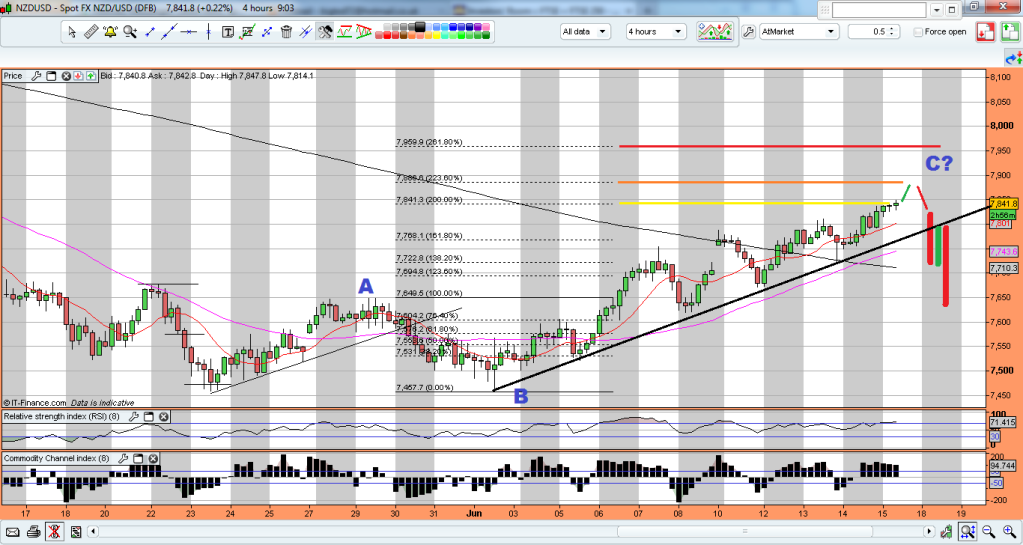
Task: Increase the 0.5 size stepper
Action: click(892, 29)
